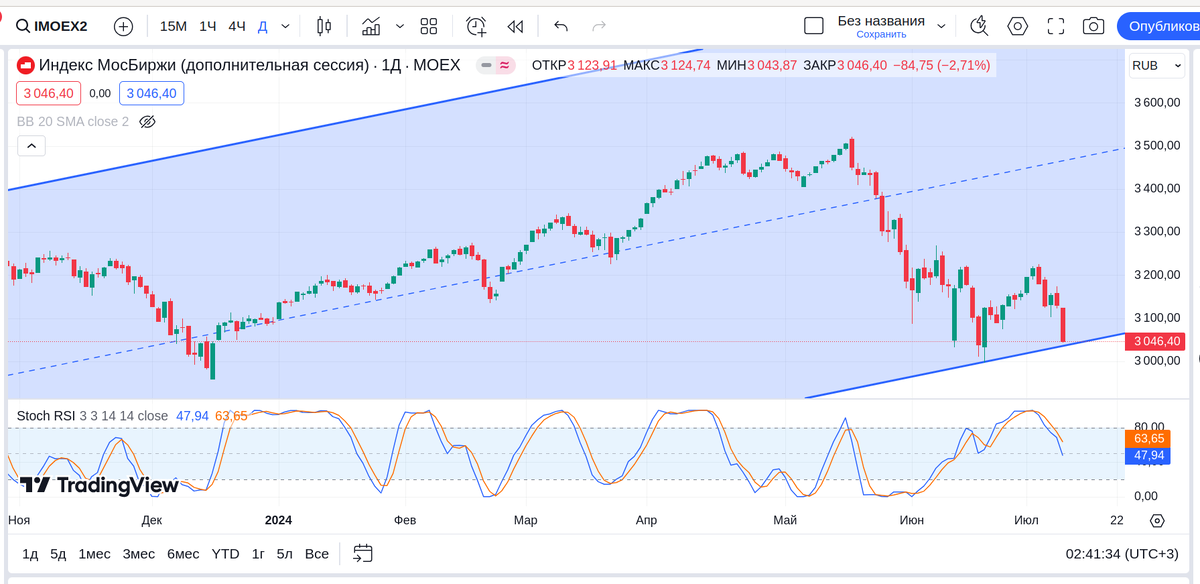
Task: Click the change value −84,75 (−2,71%)
Action: 941,65
